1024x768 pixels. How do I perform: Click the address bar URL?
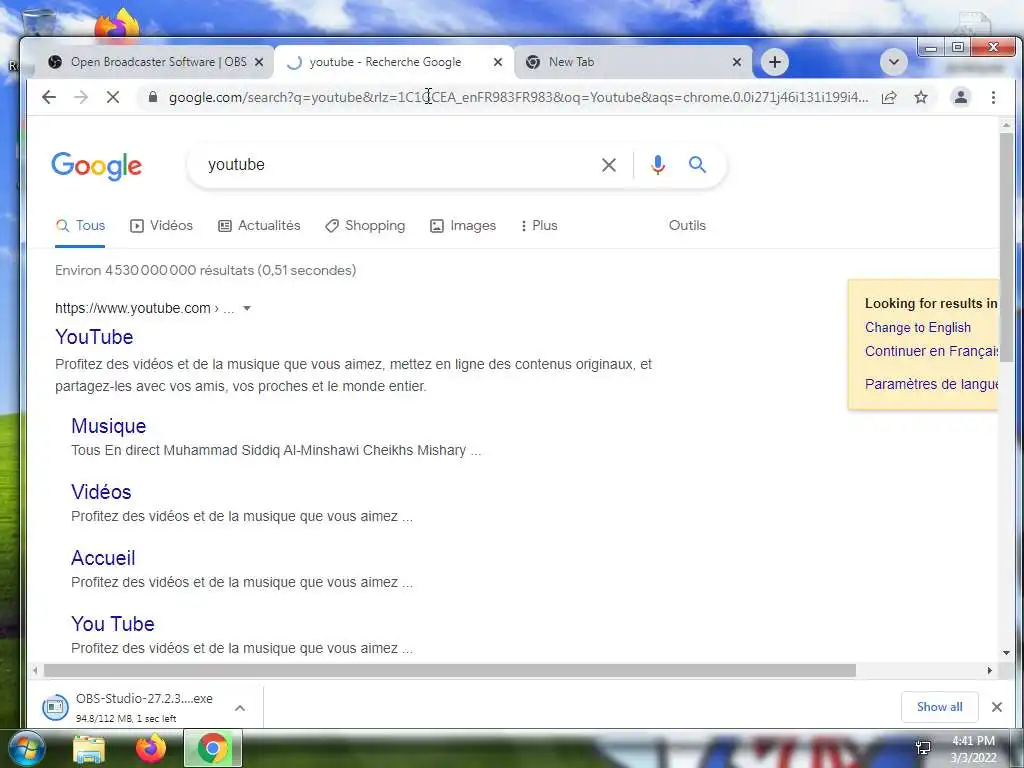click(x=519, y=97)
